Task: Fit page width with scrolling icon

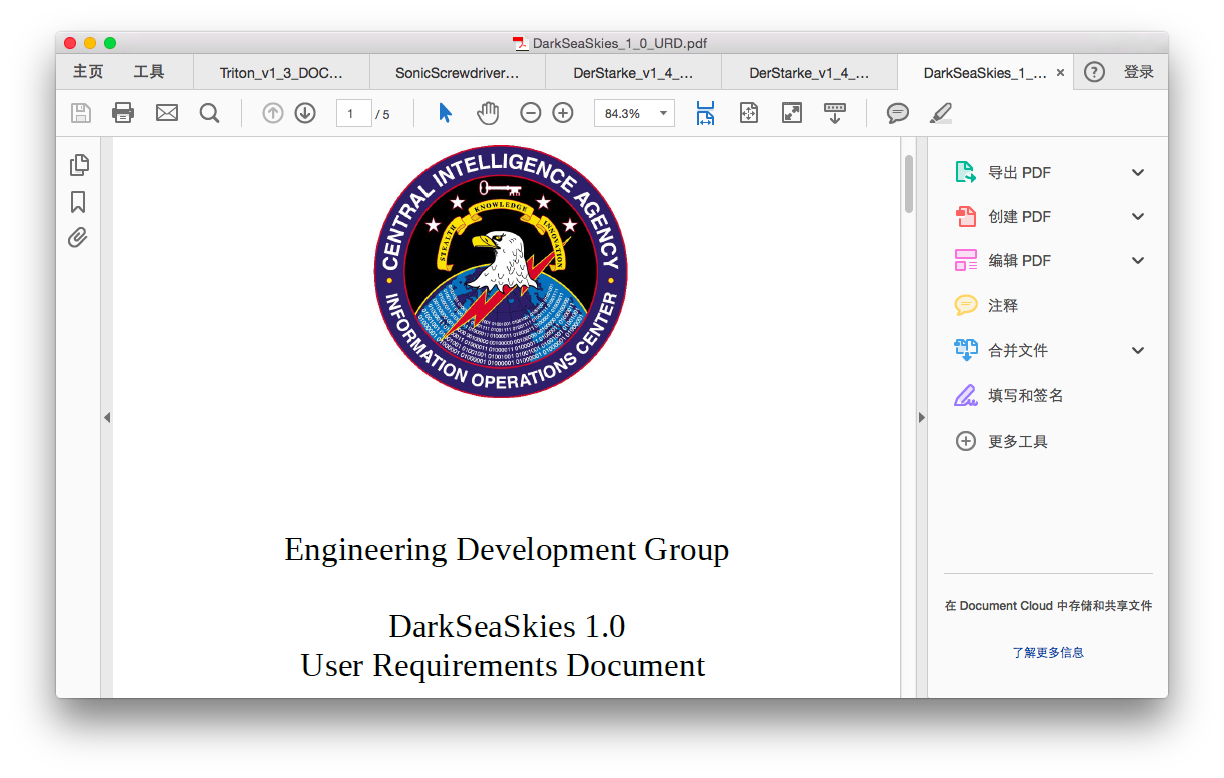Action: [x=706, y=113]
